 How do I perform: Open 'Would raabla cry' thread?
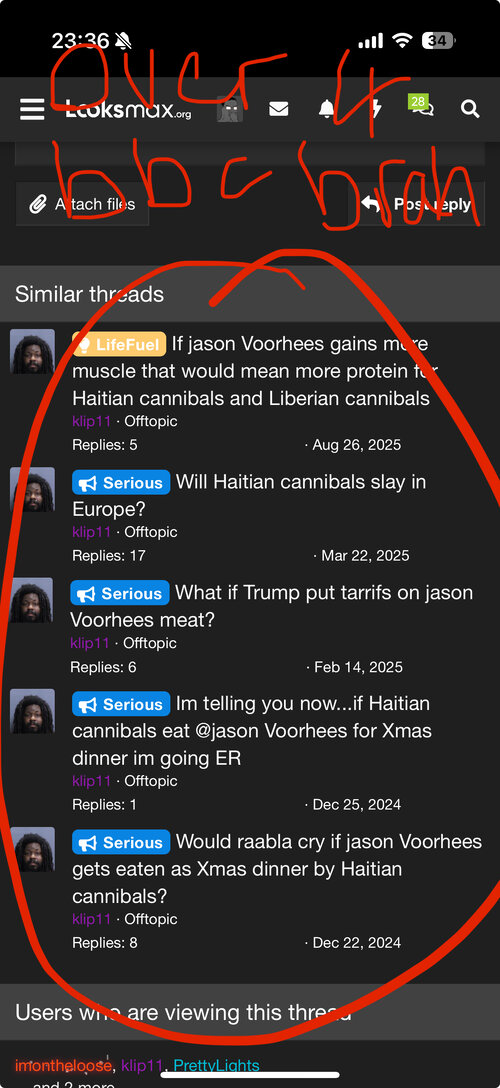[x=277, y=869]
